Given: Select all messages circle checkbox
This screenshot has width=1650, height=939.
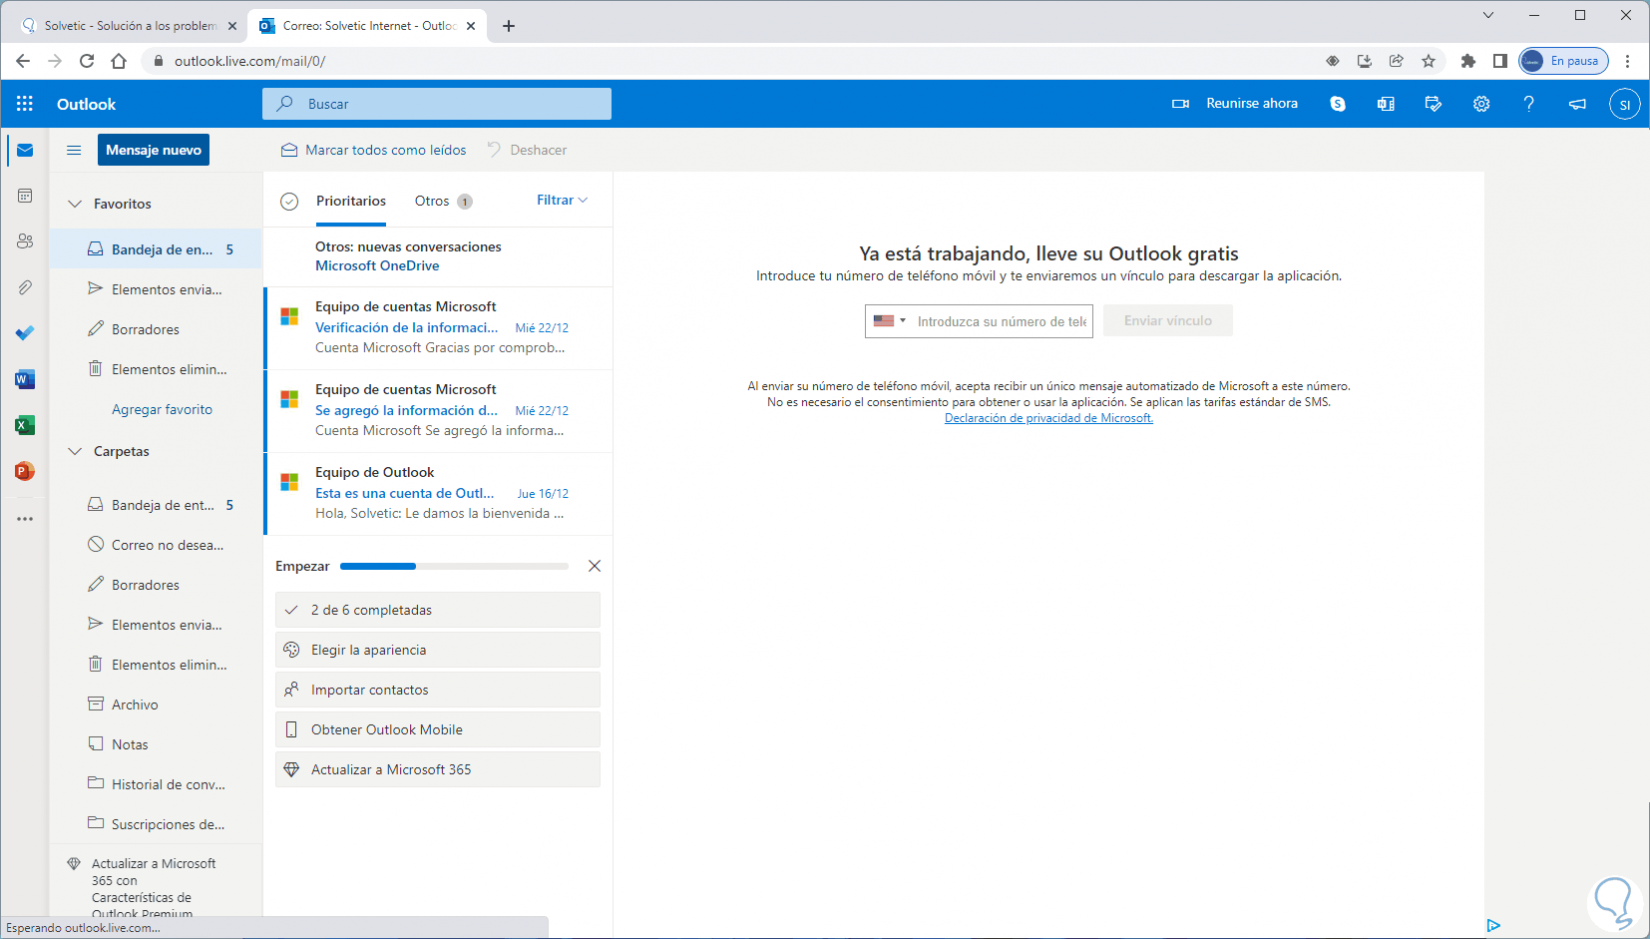Looking at the screenshot, I should [289, 202].
